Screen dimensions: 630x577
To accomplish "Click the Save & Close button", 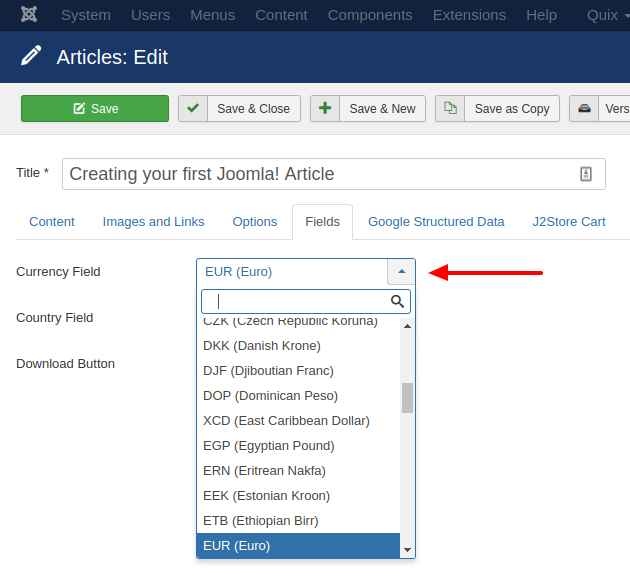I will 239,108.
